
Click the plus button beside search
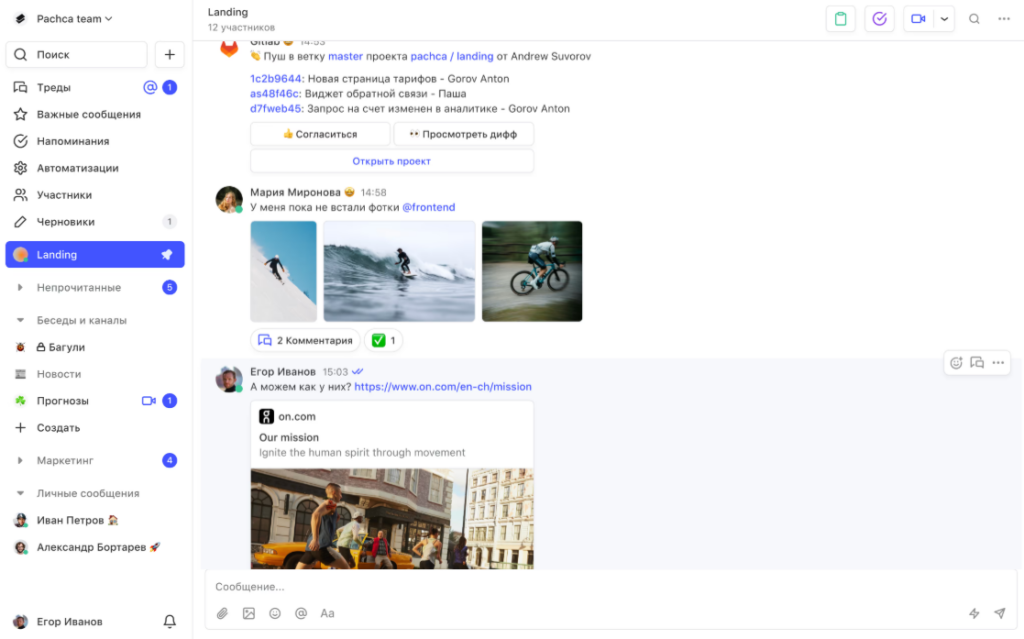pyautogui.click(x=170, y=55)
